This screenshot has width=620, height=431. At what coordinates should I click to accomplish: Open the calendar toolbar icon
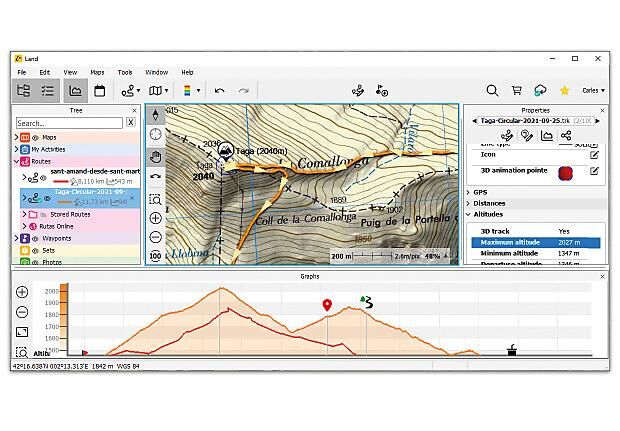99,91
